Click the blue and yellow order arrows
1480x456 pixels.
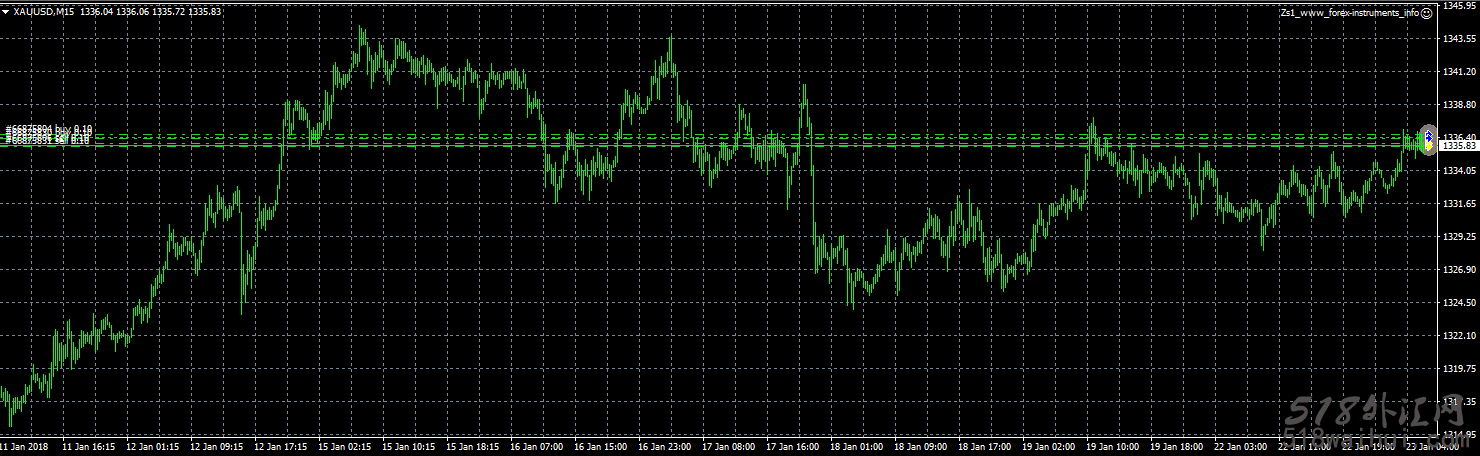point(1428,140)
